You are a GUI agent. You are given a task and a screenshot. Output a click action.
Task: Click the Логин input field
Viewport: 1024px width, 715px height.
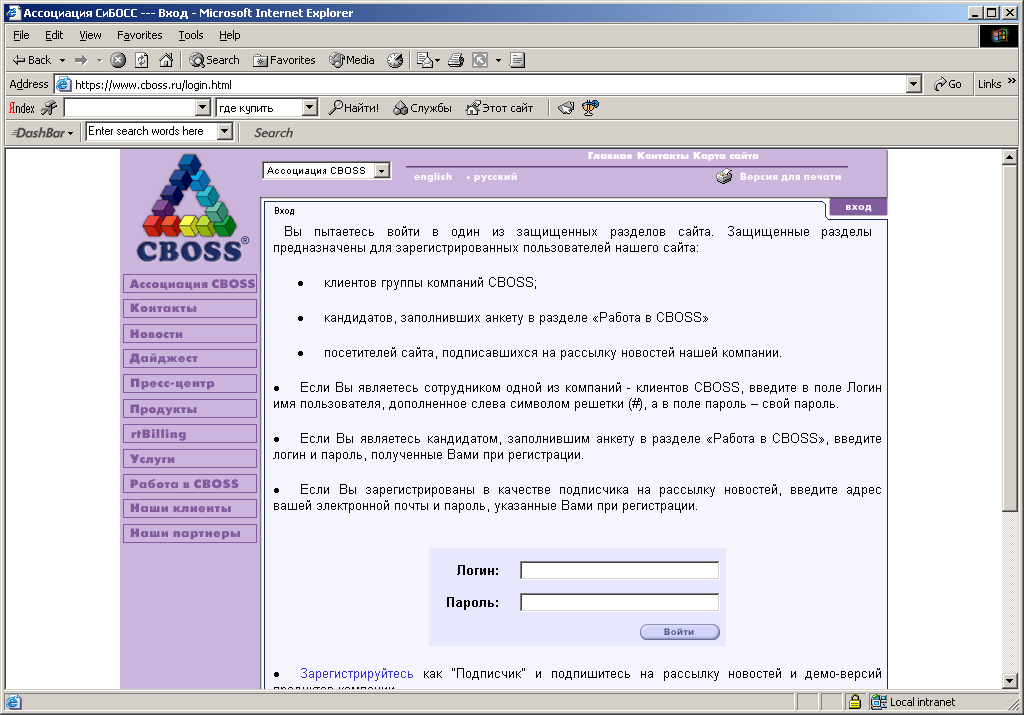coord(619,570)
